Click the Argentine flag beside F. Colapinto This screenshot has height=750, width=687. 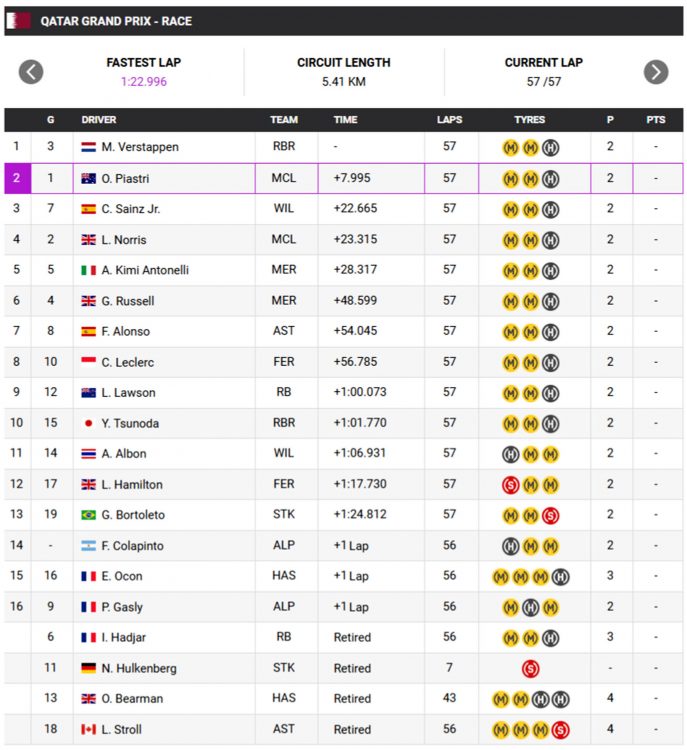coord(89,546)
